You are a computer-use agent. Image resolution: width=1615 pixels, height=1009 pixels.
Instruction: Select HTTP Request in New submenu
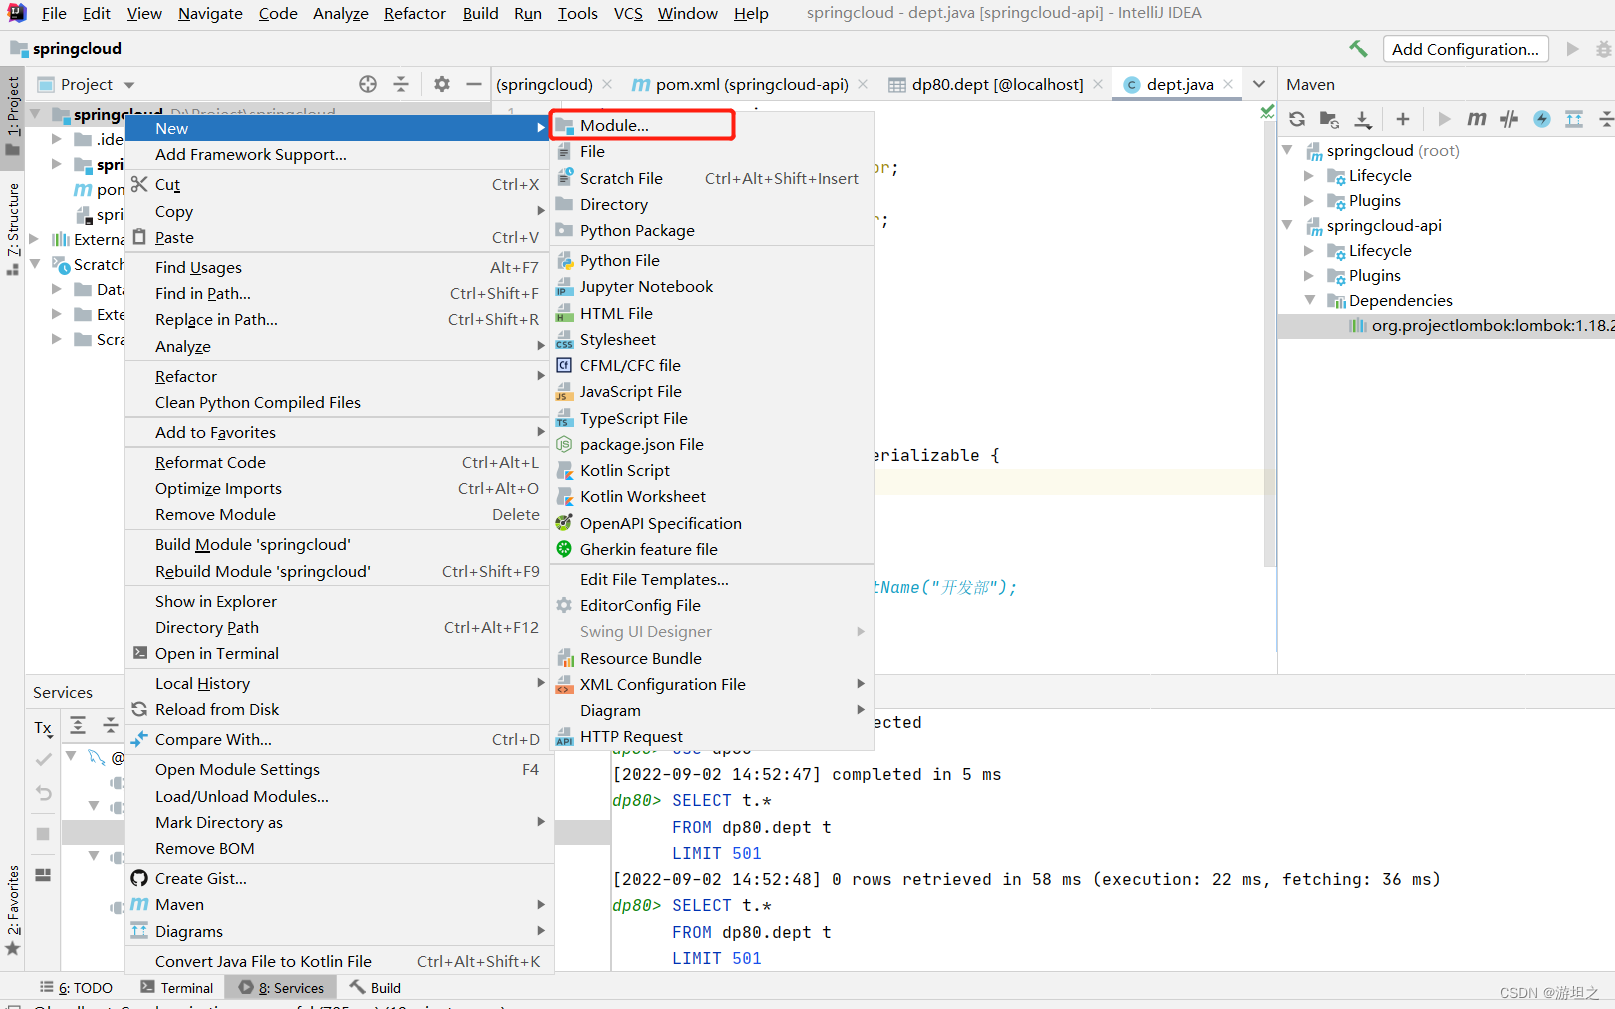pos(712,736)
